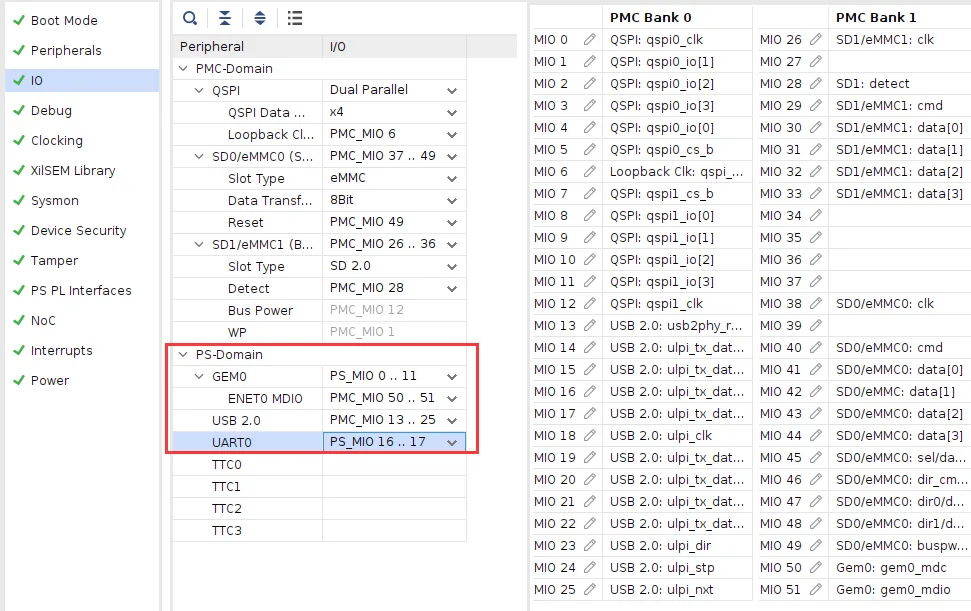Screen dimensions: 971x611
Task: Click the Expand All toolbar icon
Action: point(259,18)
